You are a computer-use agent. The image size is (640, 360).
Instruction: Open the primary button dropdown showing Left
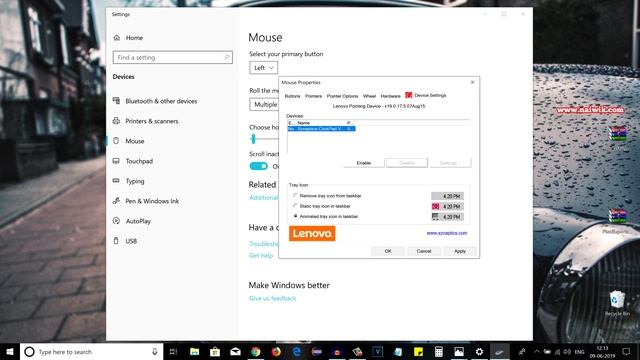click(264, 68)
